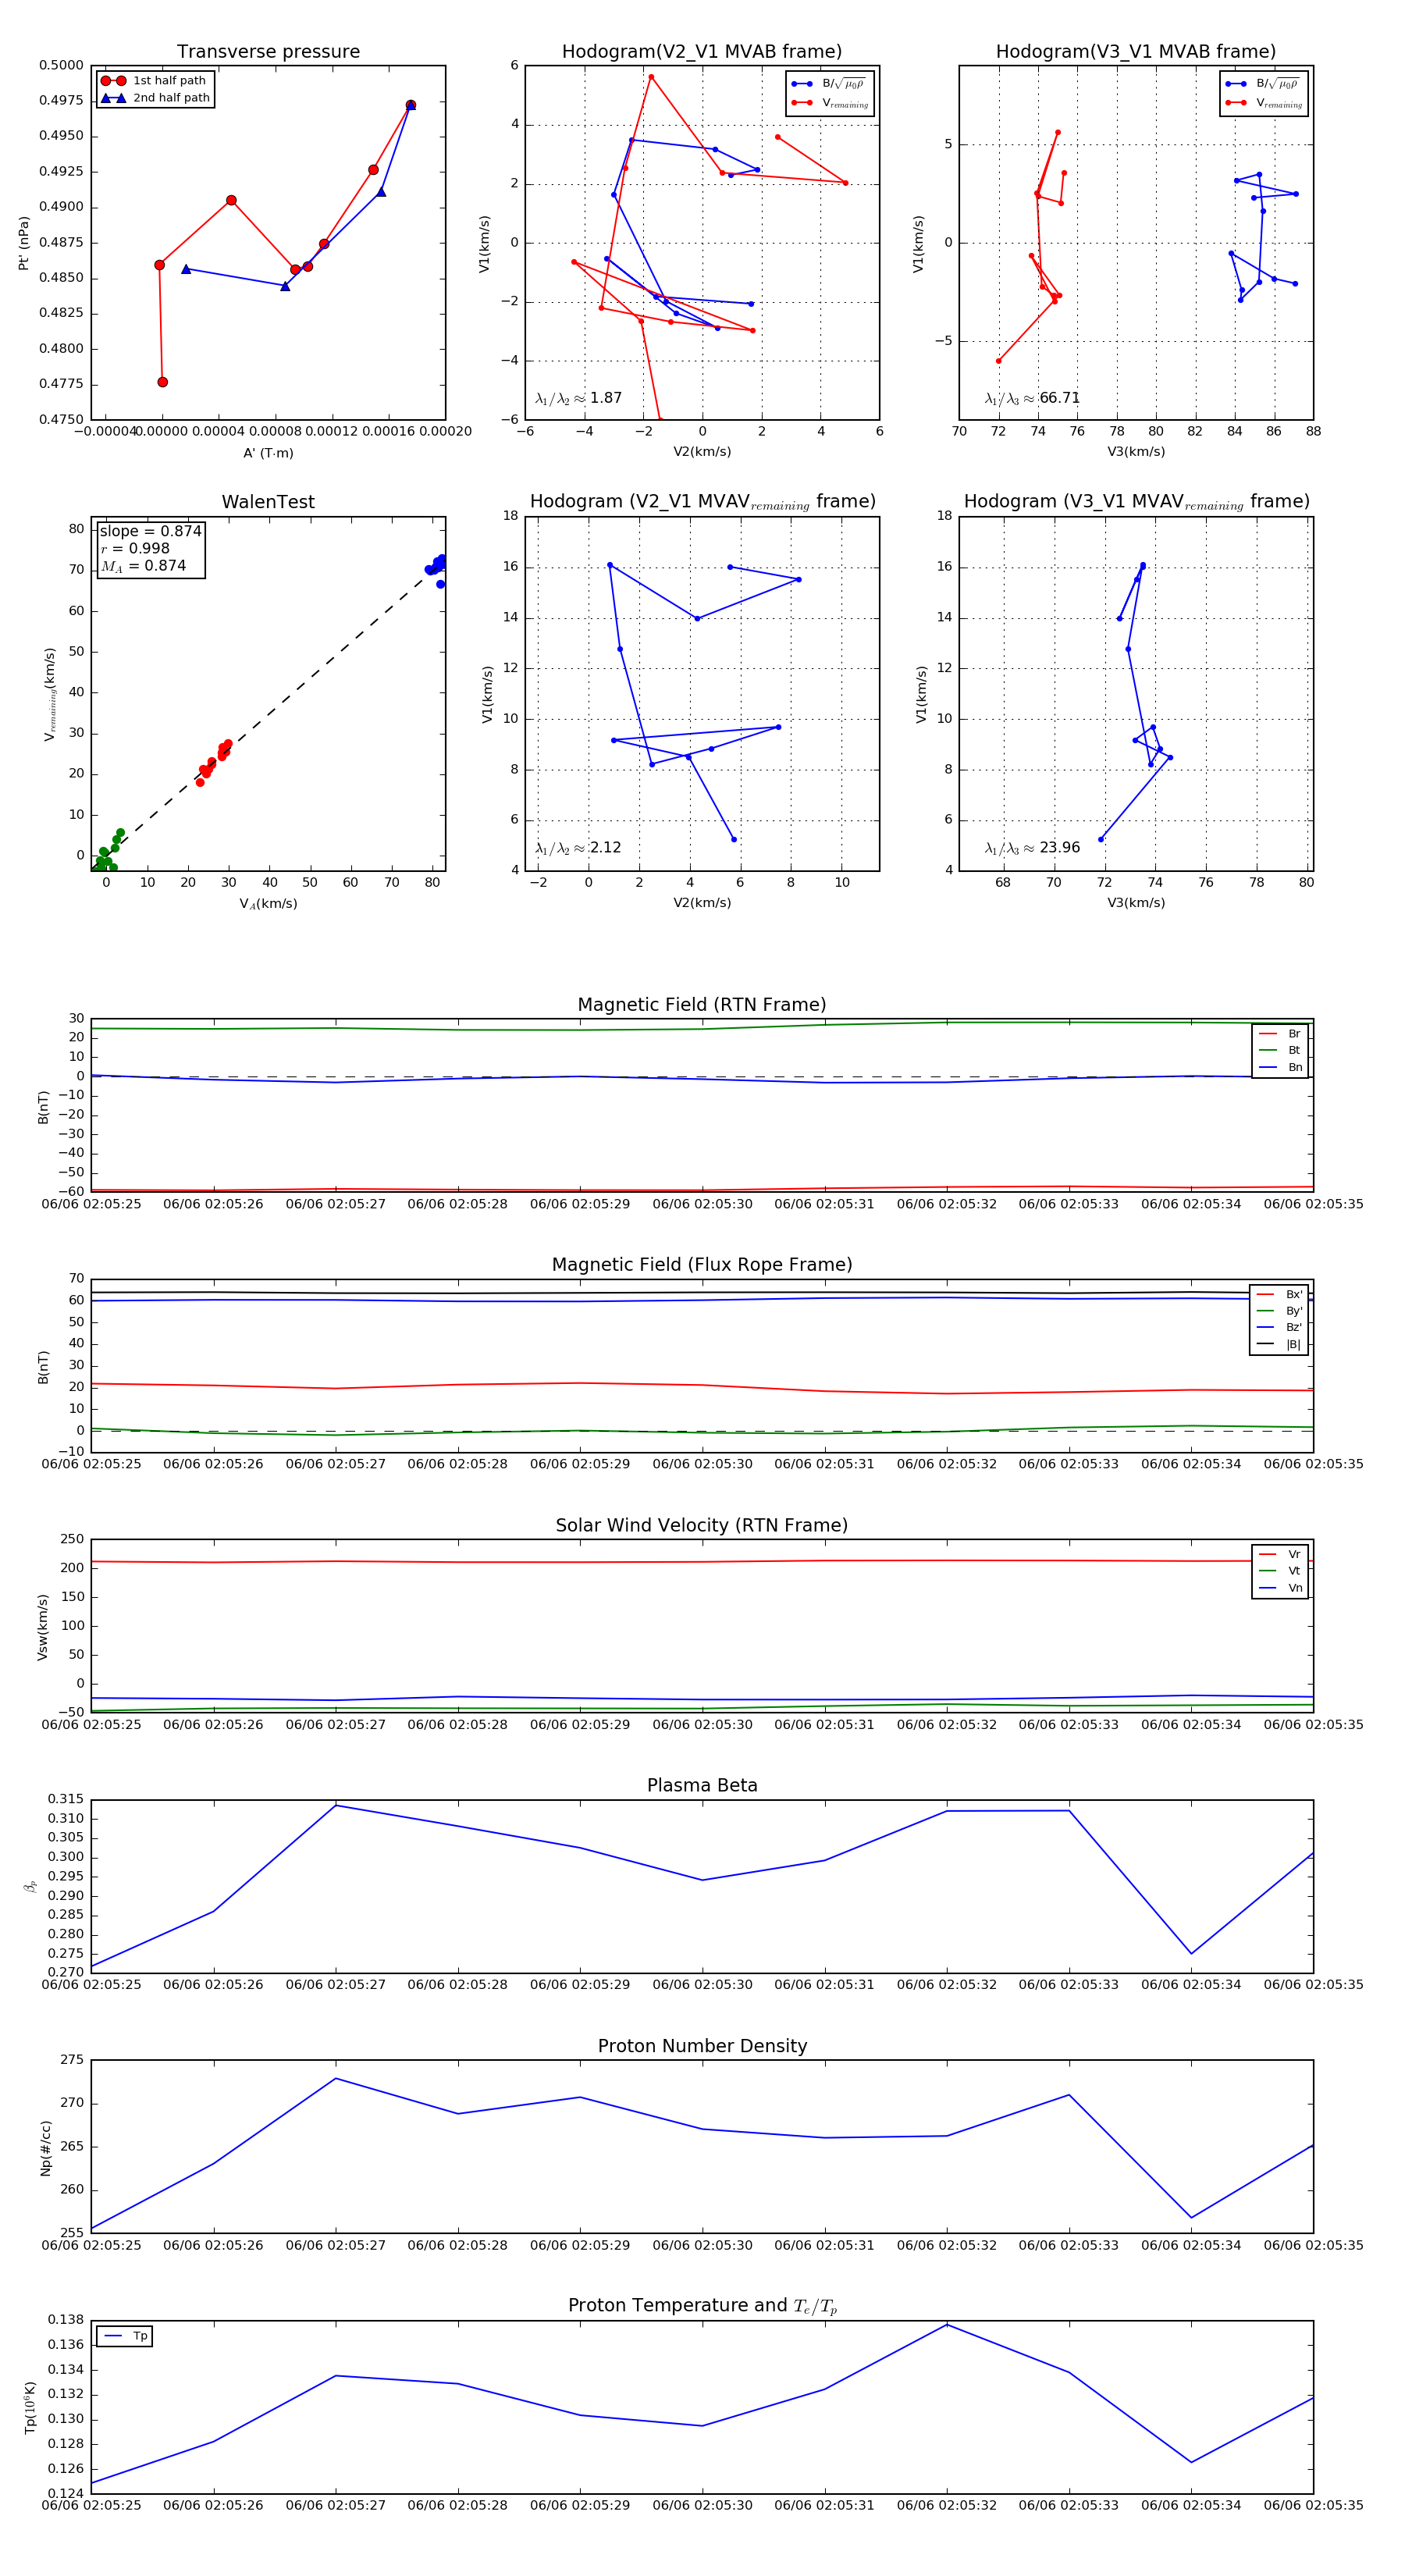Click the 'Vt' legend entry
Screen dimensions: 1405x2576
(1281, 1571)
